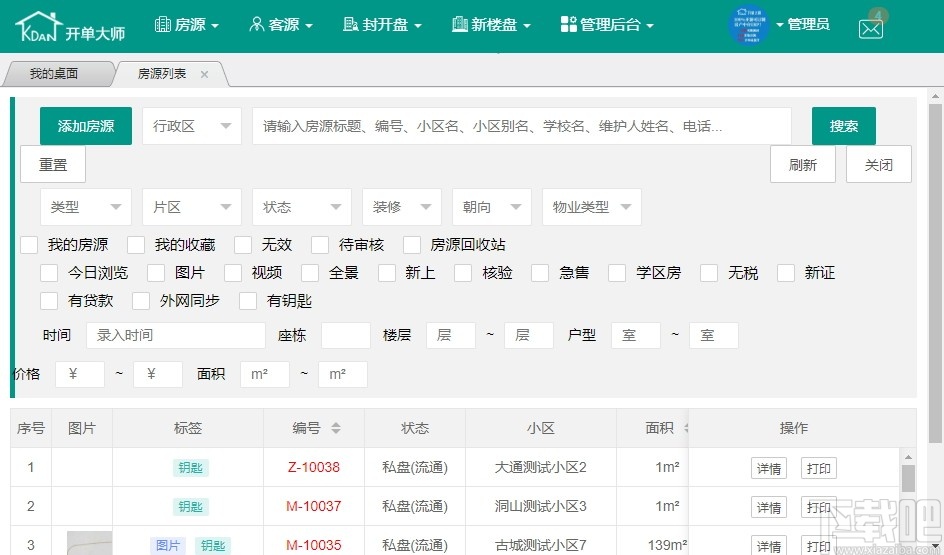Click 图片 tag in row 3

(168, 545)
